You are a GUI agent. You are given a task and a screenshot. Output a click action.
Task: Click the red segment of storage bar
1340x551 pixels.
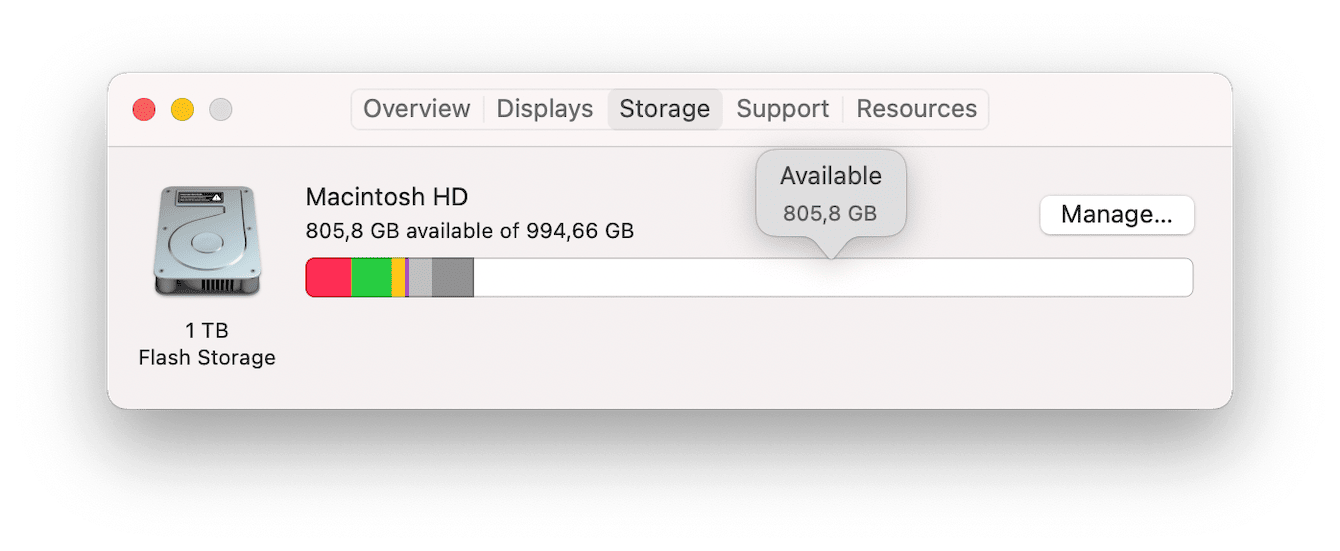(328, 278)
